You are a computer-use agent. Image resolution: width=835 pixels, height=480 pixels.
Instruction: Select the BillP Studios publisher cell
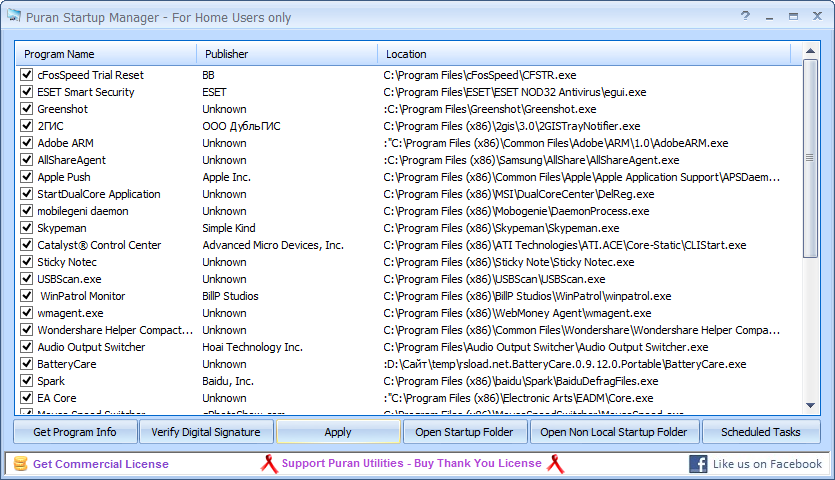point(230,296)
